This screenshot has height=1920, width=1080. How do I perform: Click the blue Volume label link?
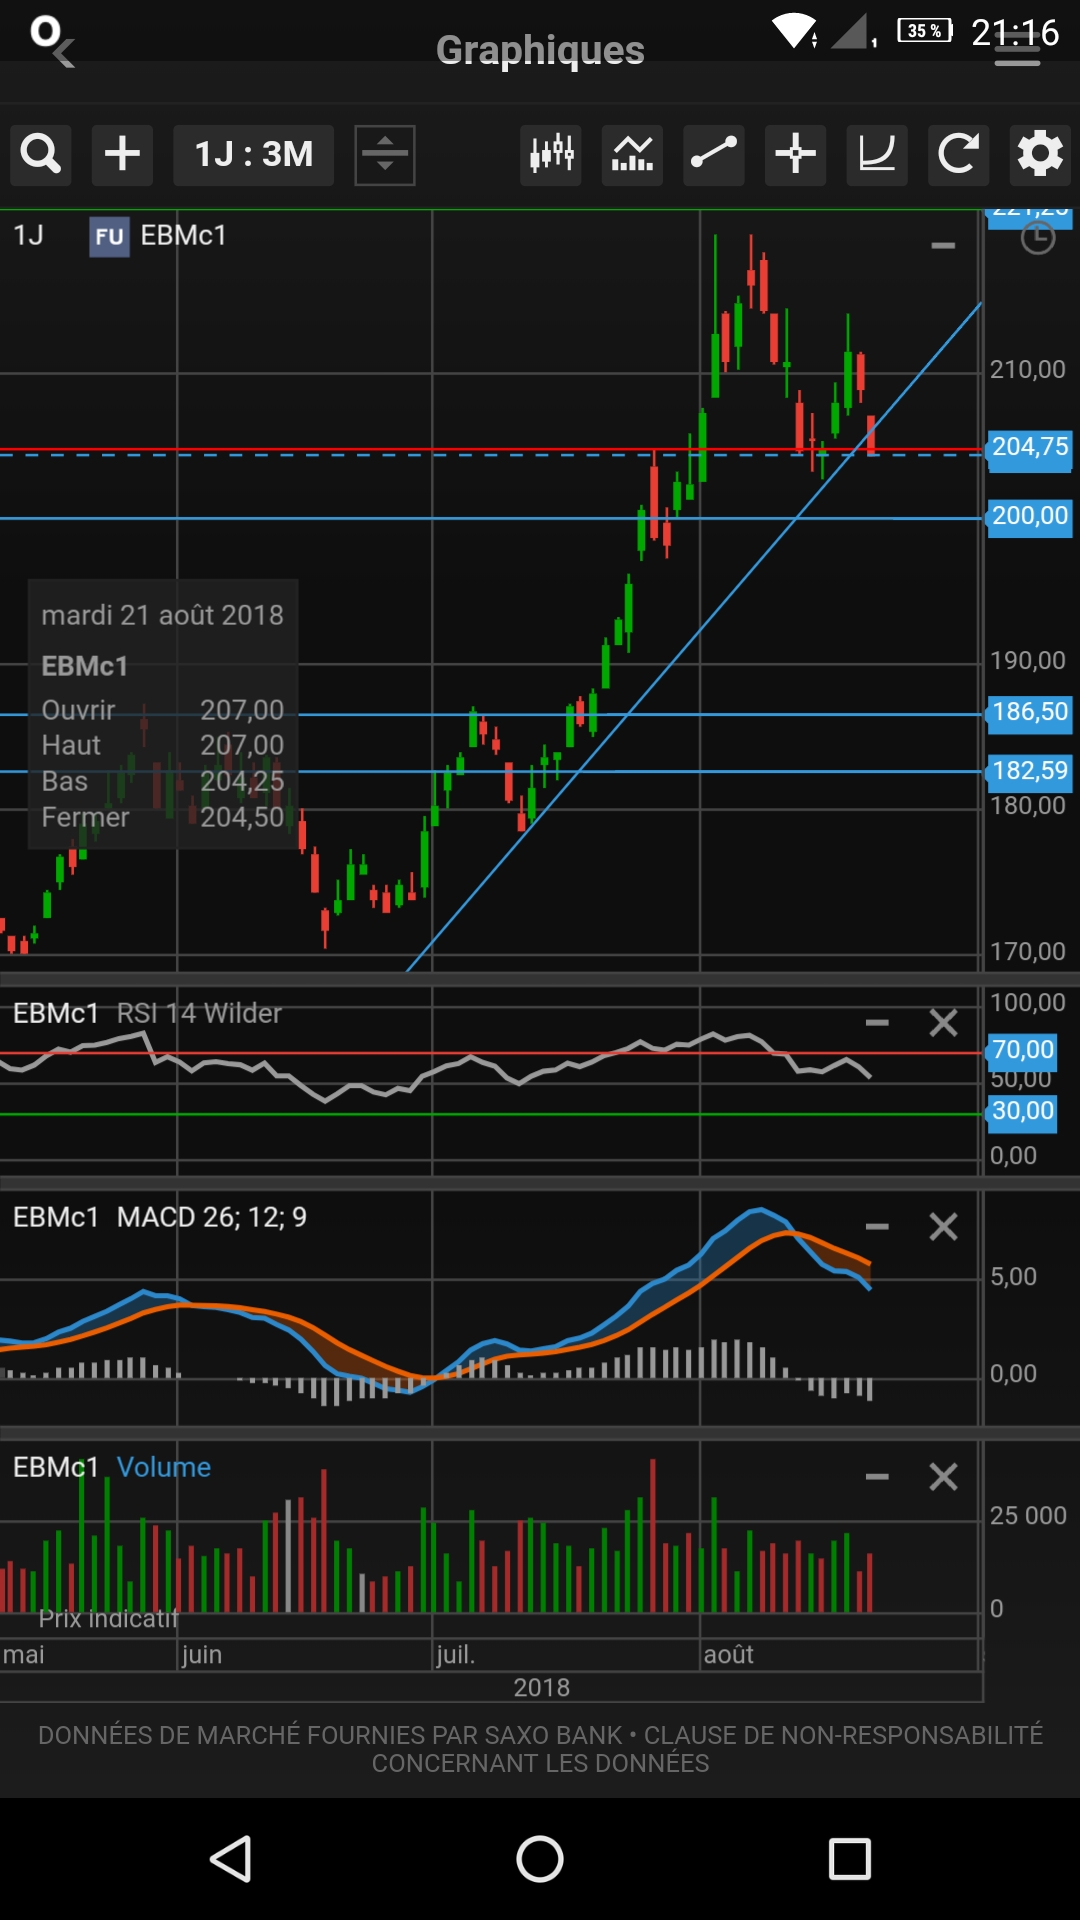click(x=164, y=1467)
